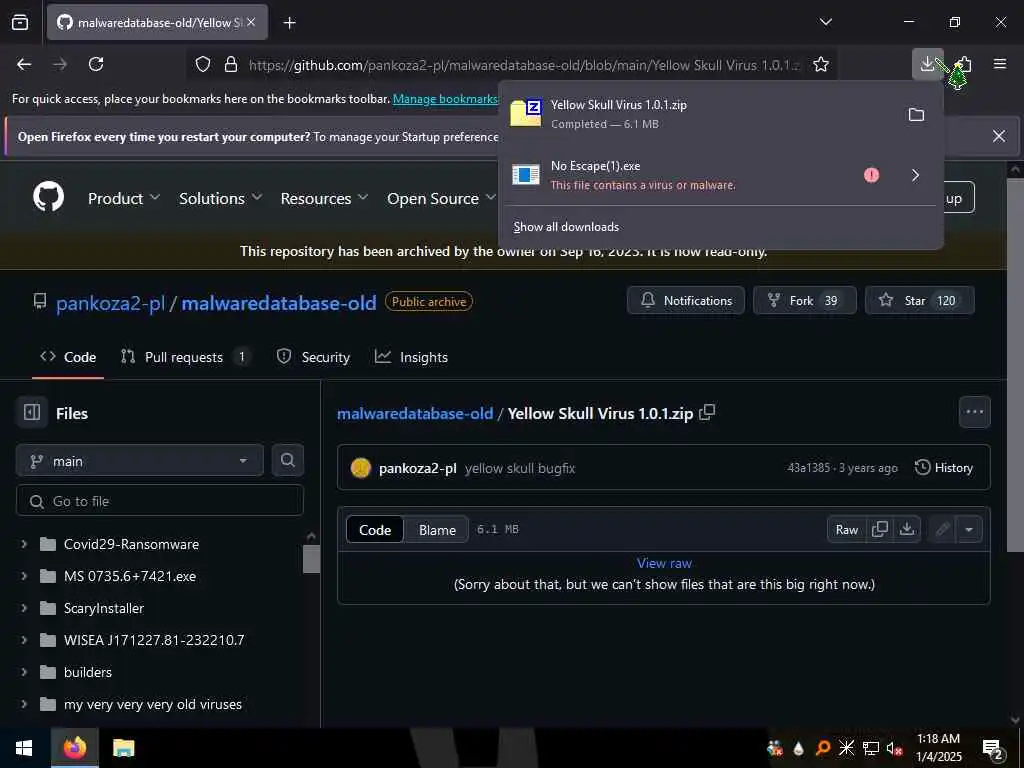The height and width of the screenshot is (768, 1024).
Task: Close the malwaredatabase-old tab
Action: pos(251,22)
